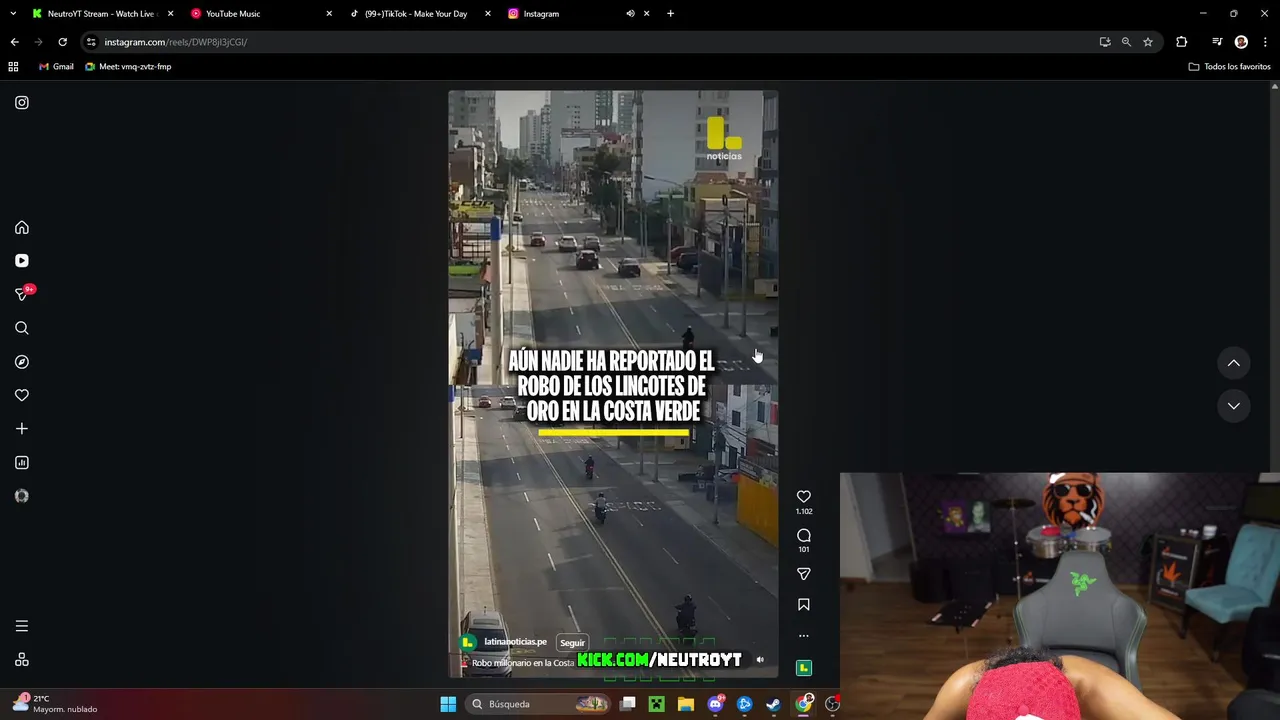Open Chrome extensions puzzle icon
The width and height of the screenshot is (1280, 720).
(x=1182, y=42)
